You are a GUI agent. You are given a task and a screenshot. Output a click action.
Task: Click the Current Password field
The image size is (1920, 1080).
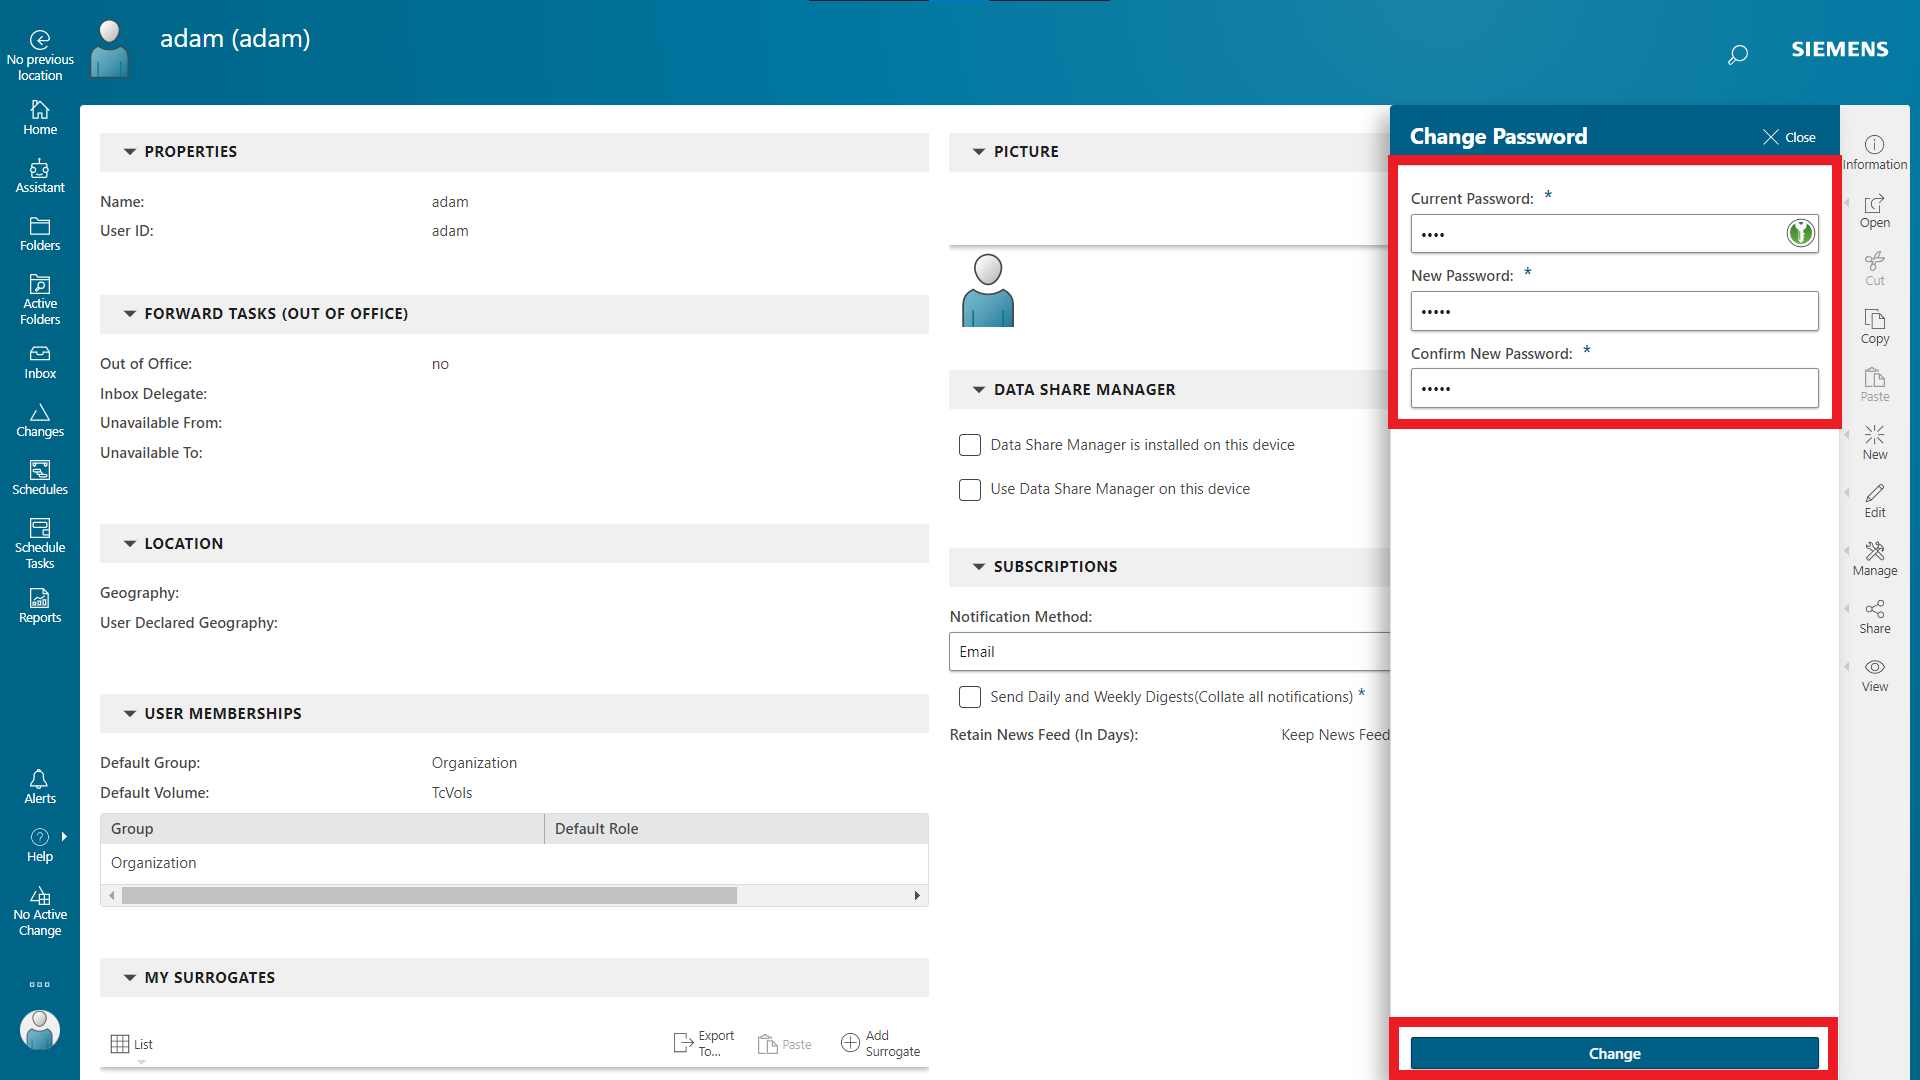coord(1614,234)
